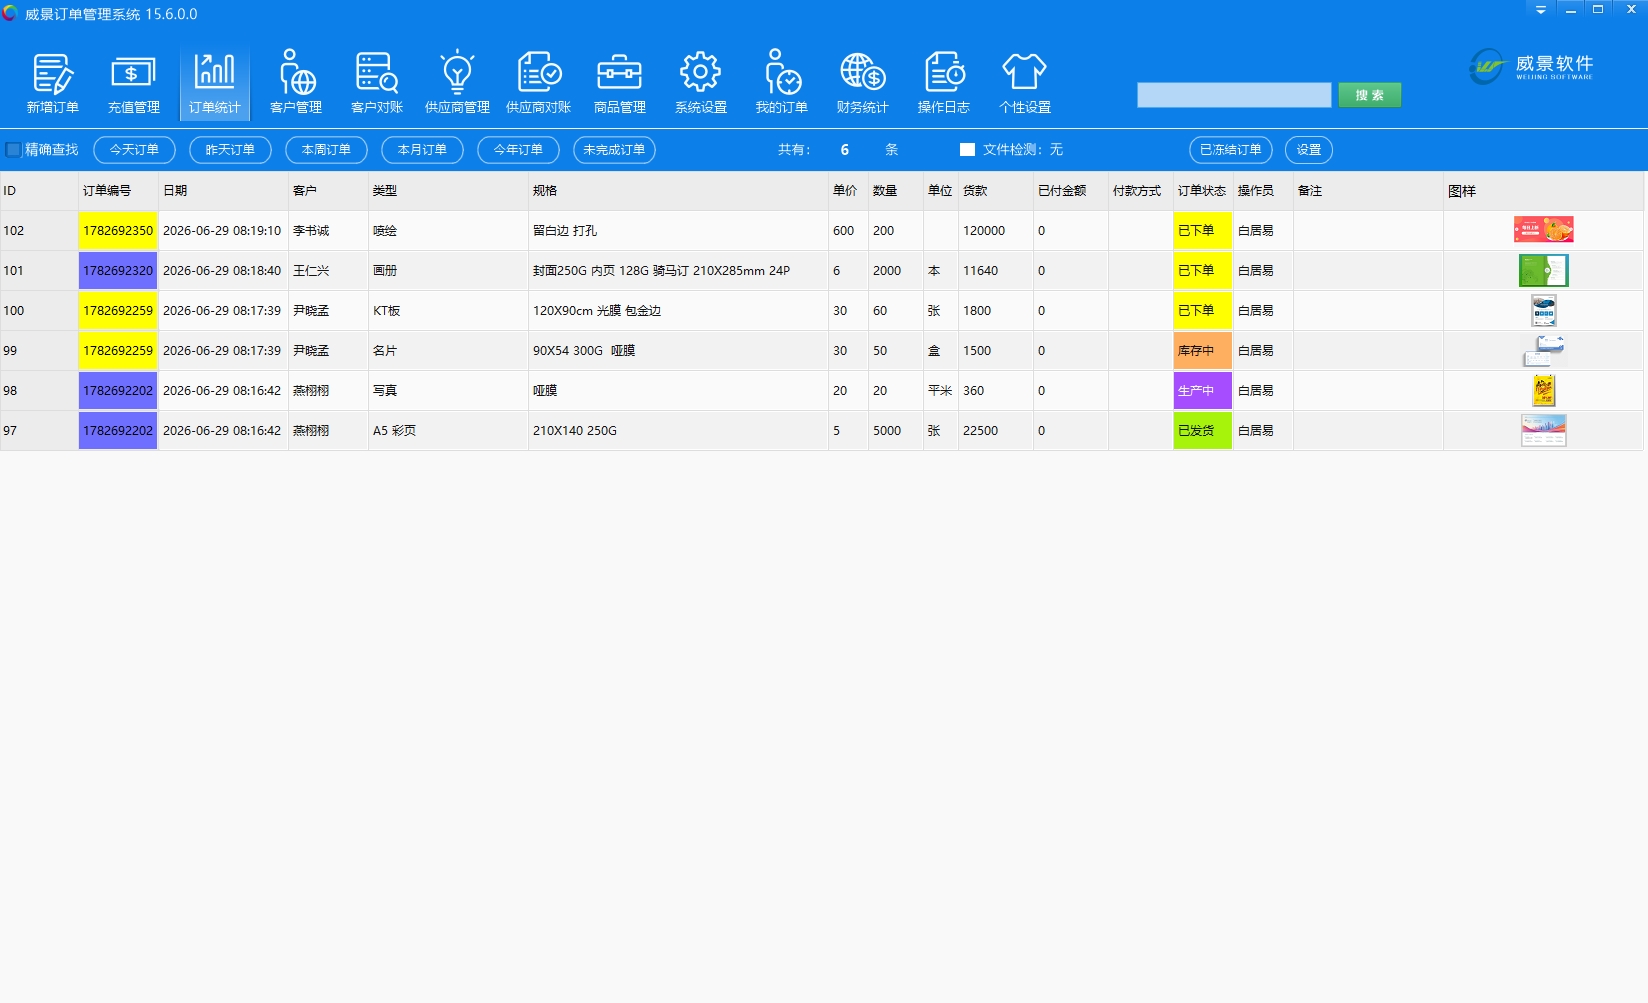Click the date 2026-06-29 08:18:40
Viewport: 1648px width, 1003px height.
[223, 271]
